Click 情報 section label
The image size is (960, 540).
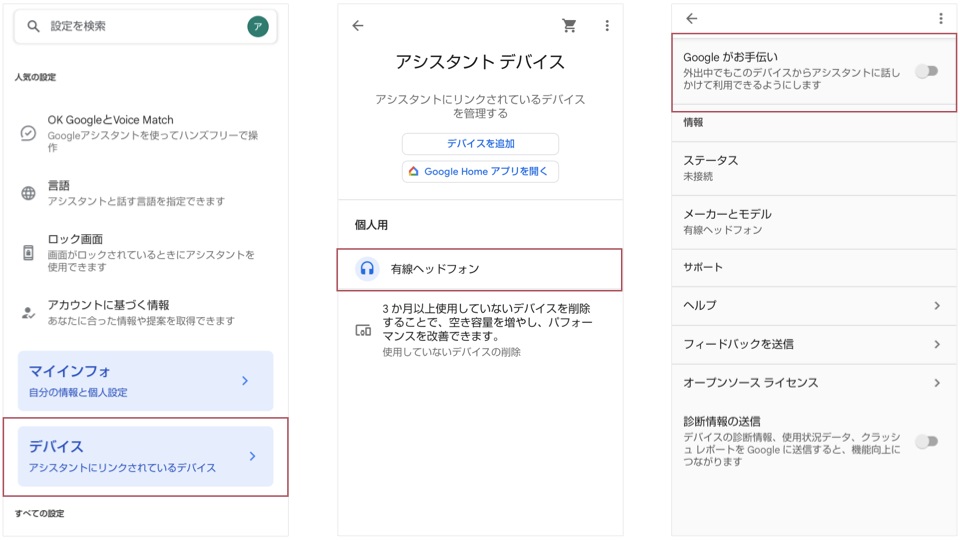(693, 122)
